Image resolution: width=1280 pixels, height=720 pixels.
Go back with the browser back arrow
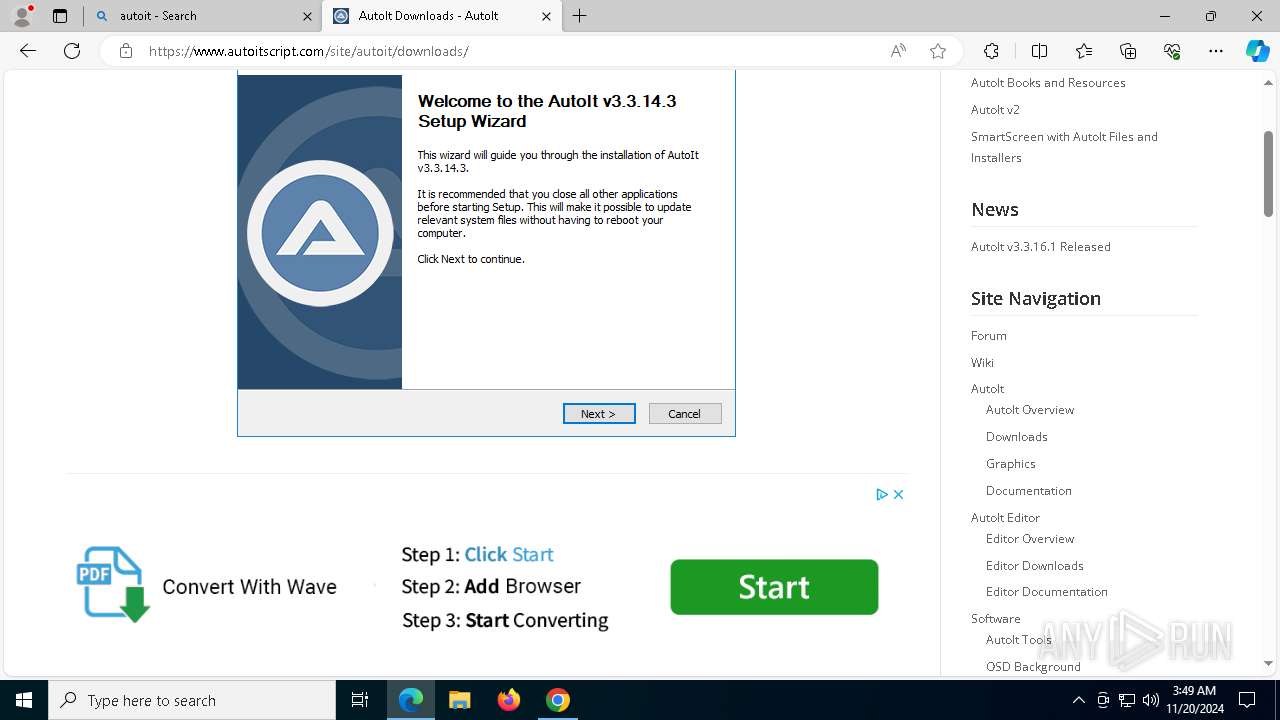tap(28, 51)
